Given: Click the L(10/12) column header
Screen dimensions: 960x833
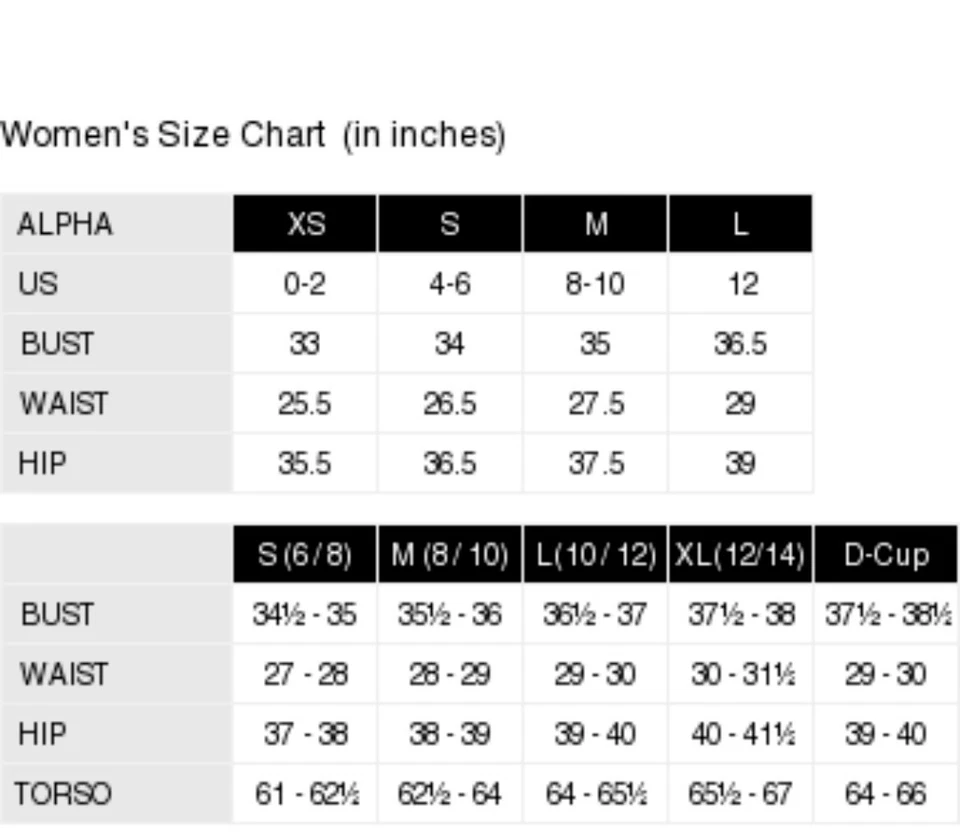Looking at the screenshot, I should (595, 554).
